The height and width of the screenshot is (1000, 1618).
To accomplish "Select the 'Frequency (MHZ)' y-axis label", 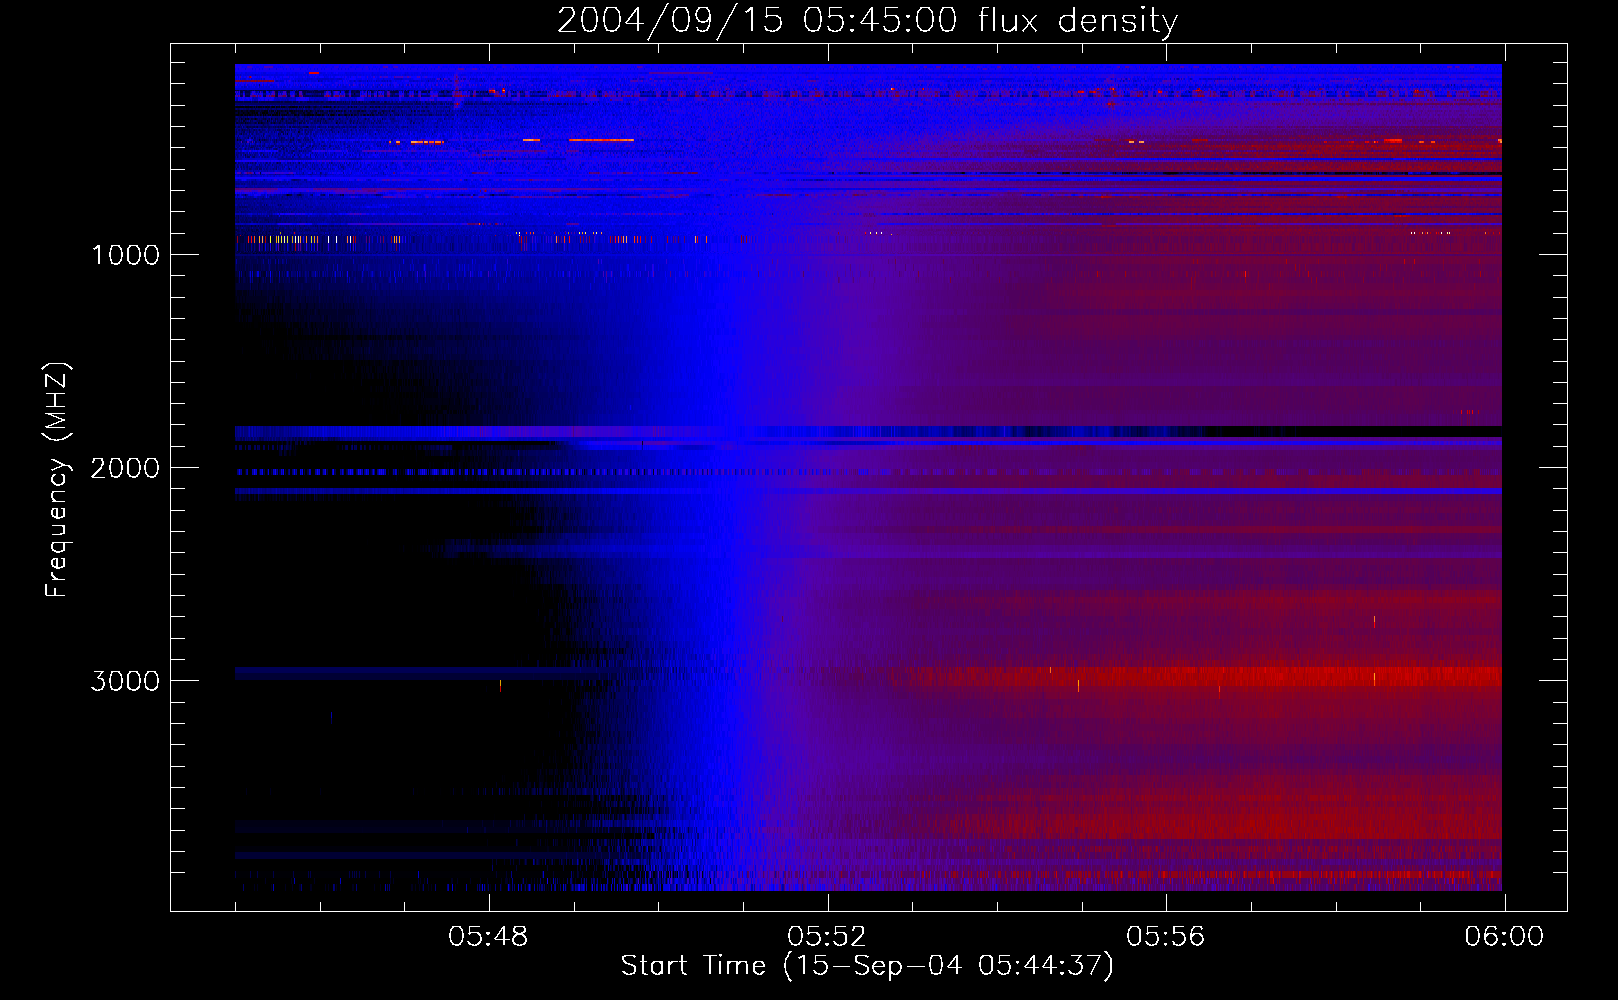I will [57, 480].
